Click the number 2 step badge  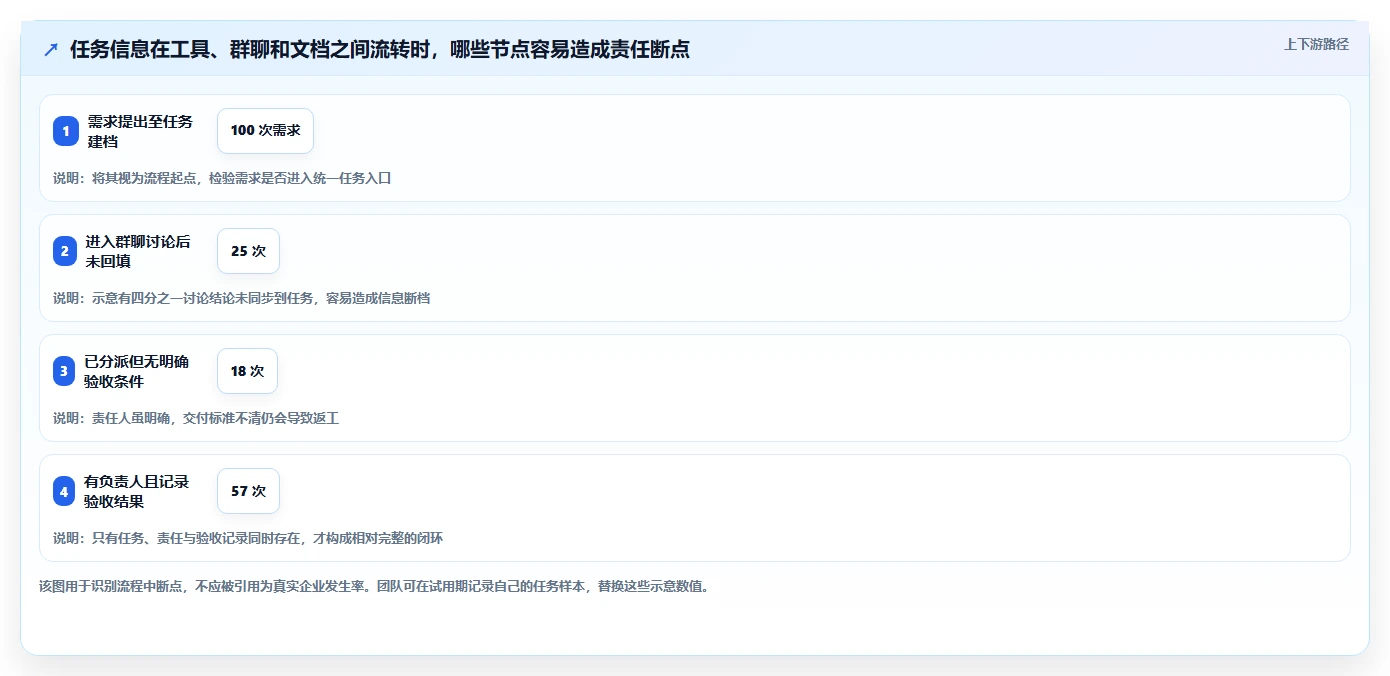tap(65, 251)
